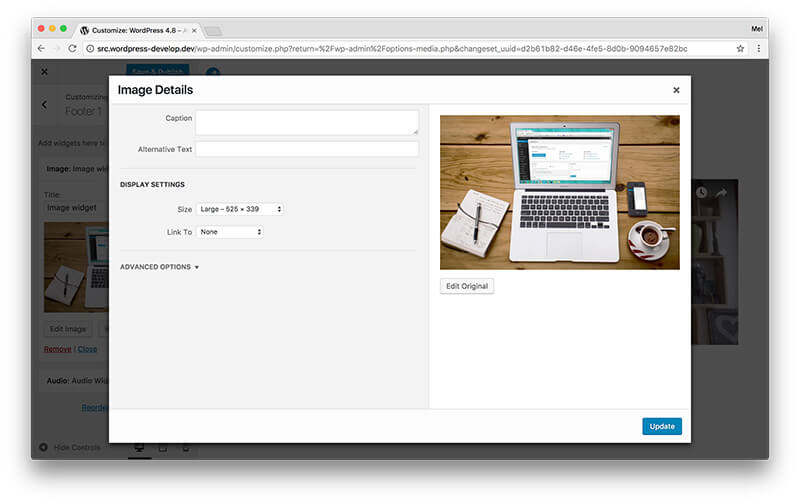This screenshot has width=800, height=504.
Task: Go back in the browser
Action: pos(41,48)
